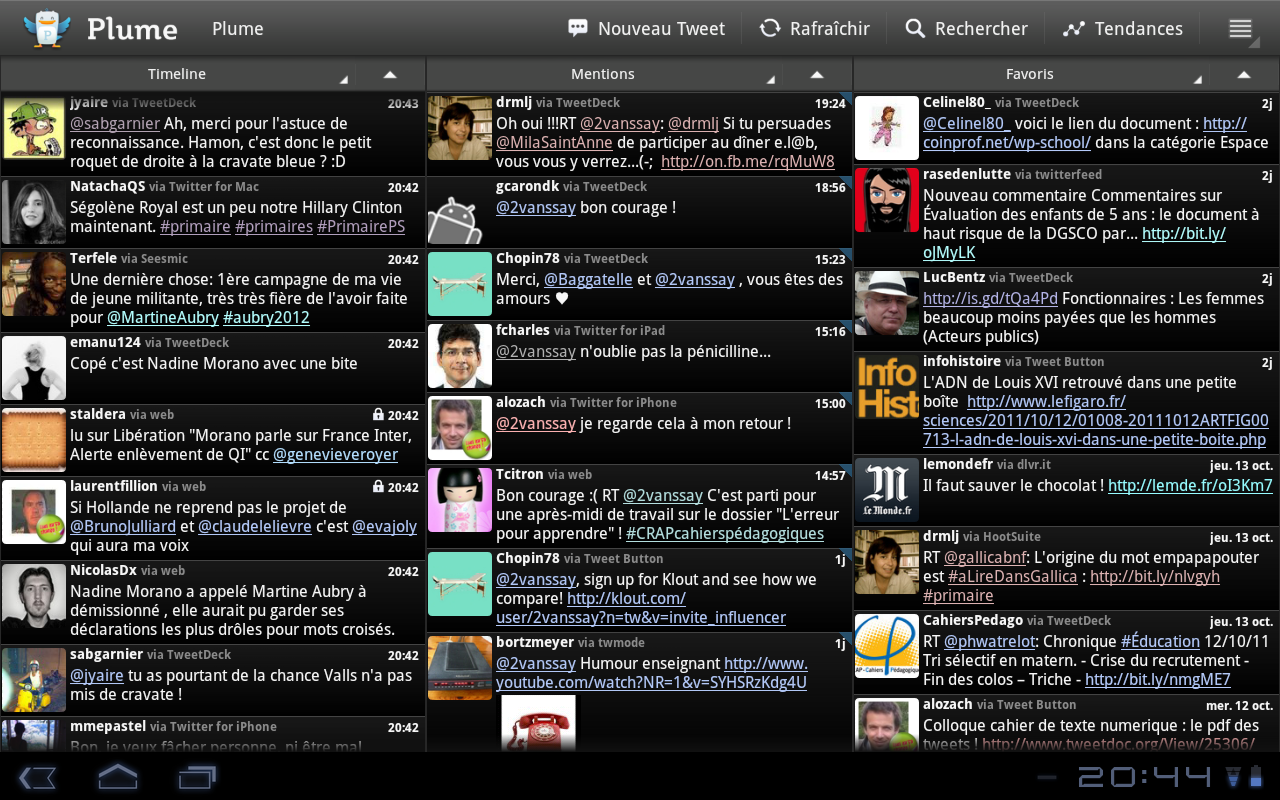The image size is (1280, 800).
Task: Select emanu124's tweet about Copé
Action: pyautogui.click(x=213, y=368)
